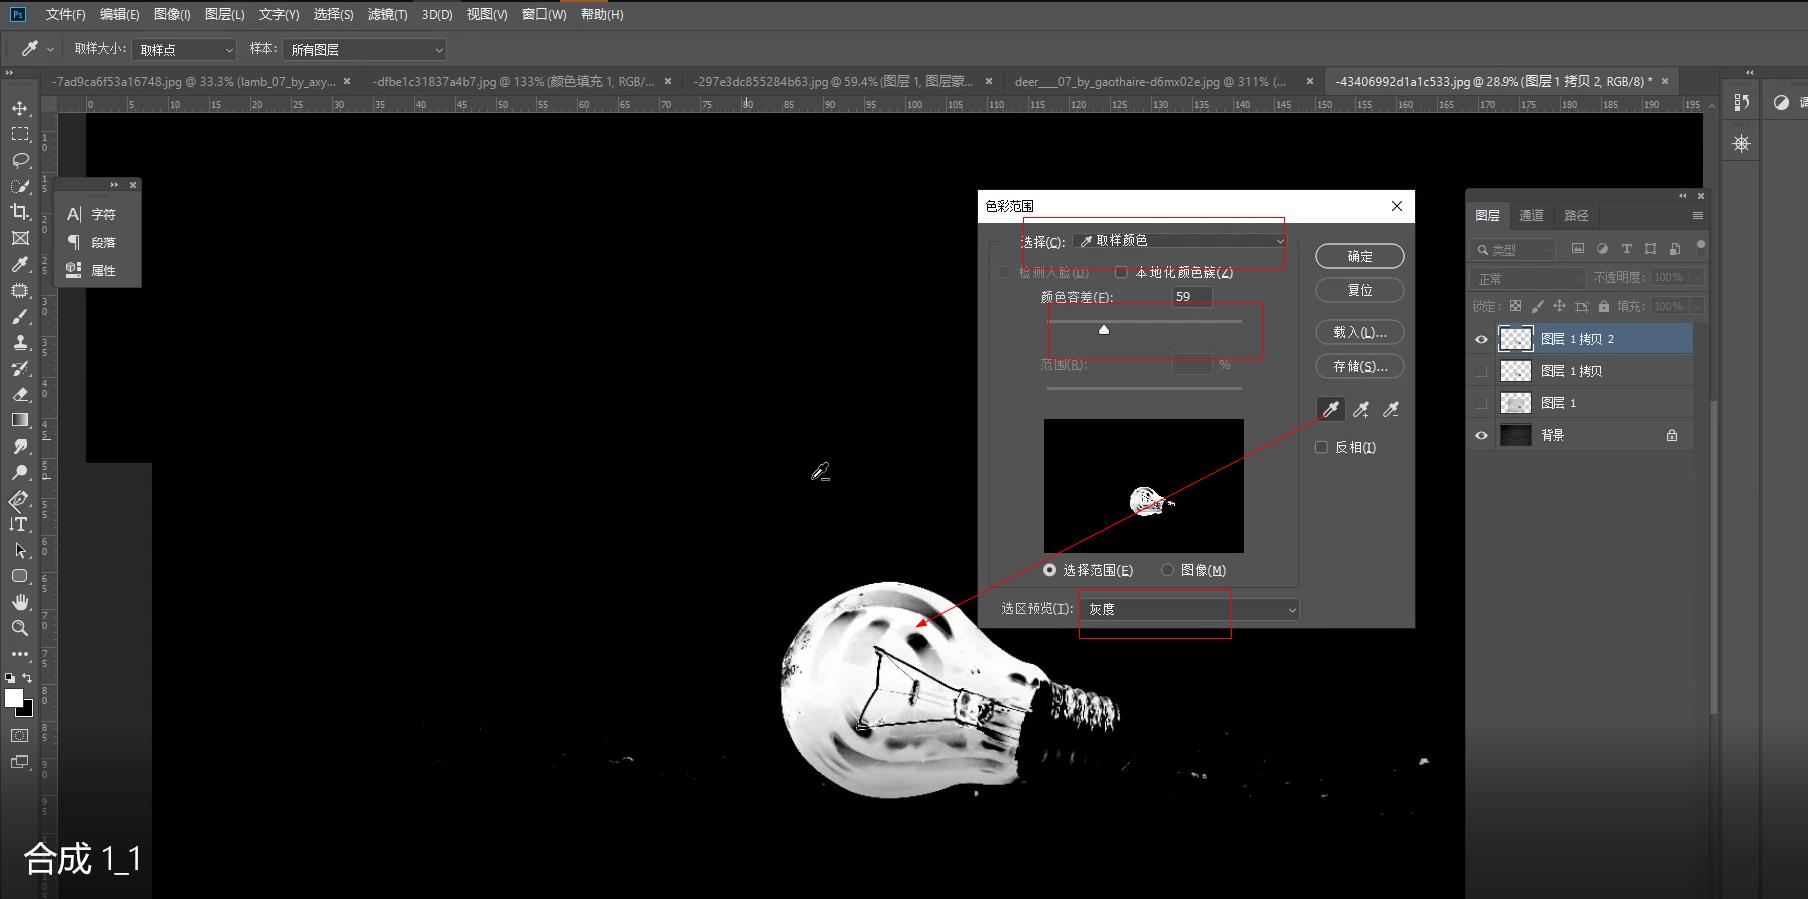Enable 本地化颜色簇 checkbox

pos(1121,272)
